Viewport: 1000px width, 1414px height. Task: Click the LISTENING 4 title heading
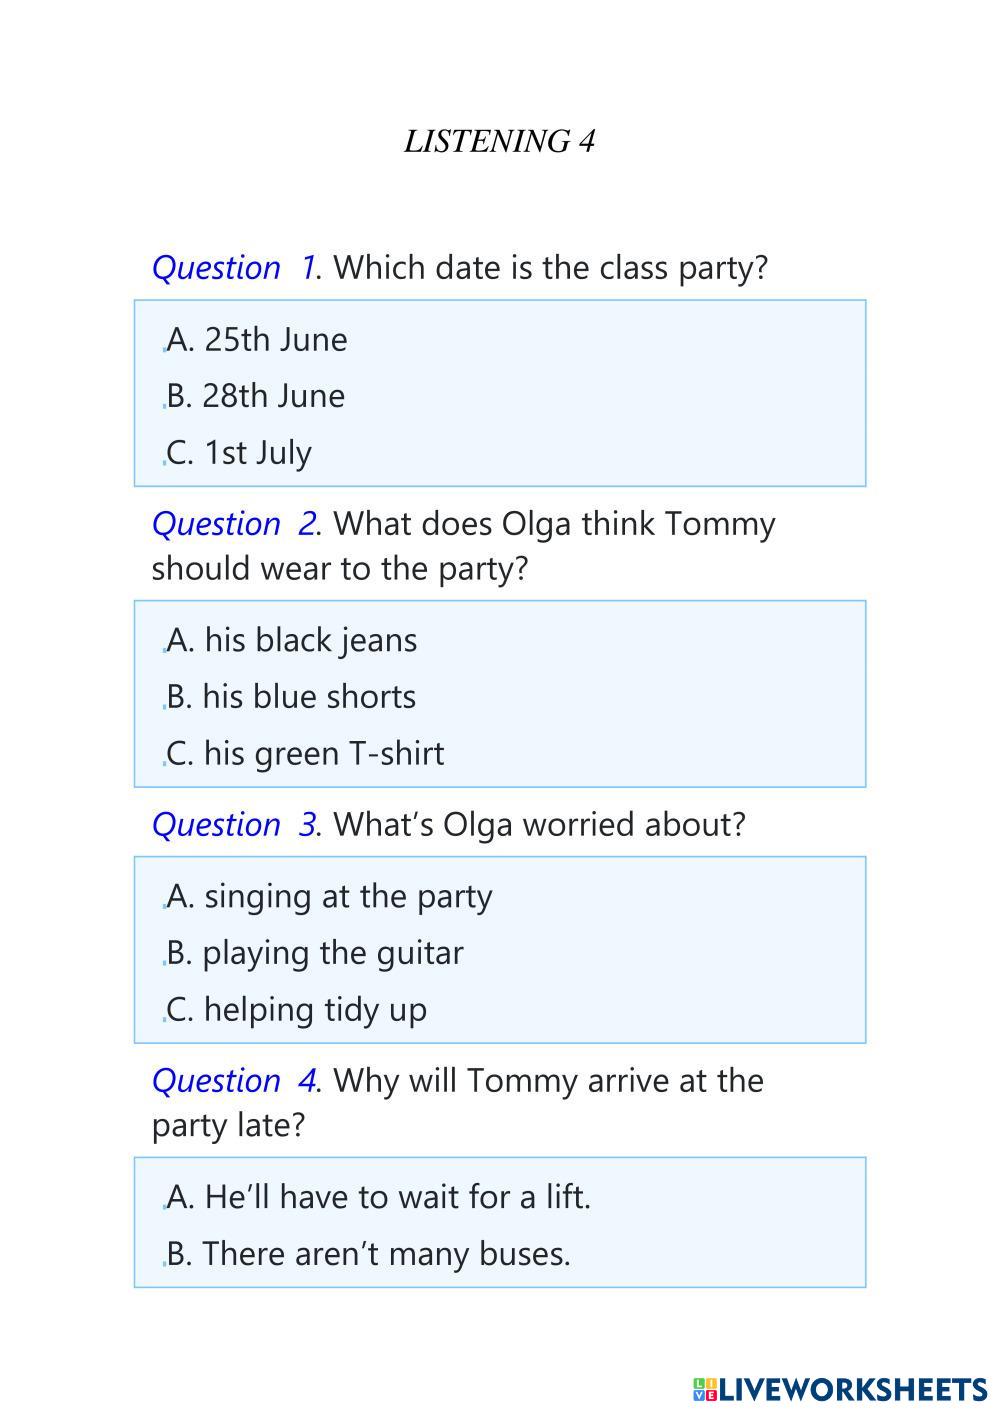click(499, 142)
